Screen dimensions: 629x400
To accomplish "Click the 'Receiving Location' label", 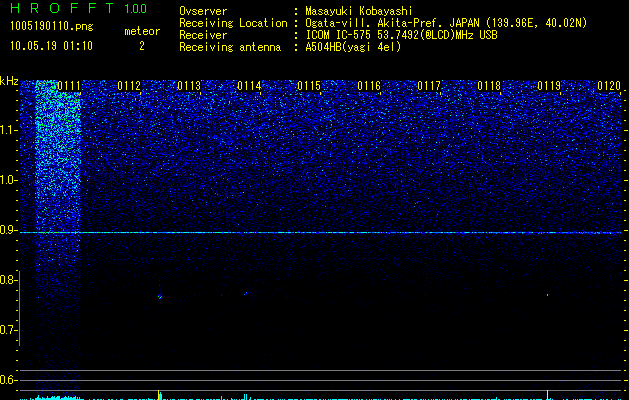I will 233,23.
